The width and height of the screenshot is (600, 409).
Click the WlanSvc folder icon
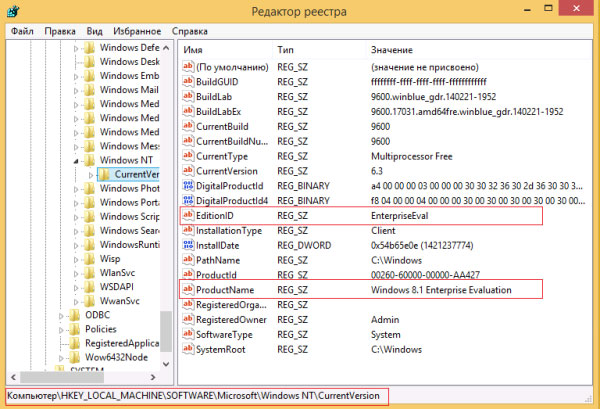pos(89,273)
